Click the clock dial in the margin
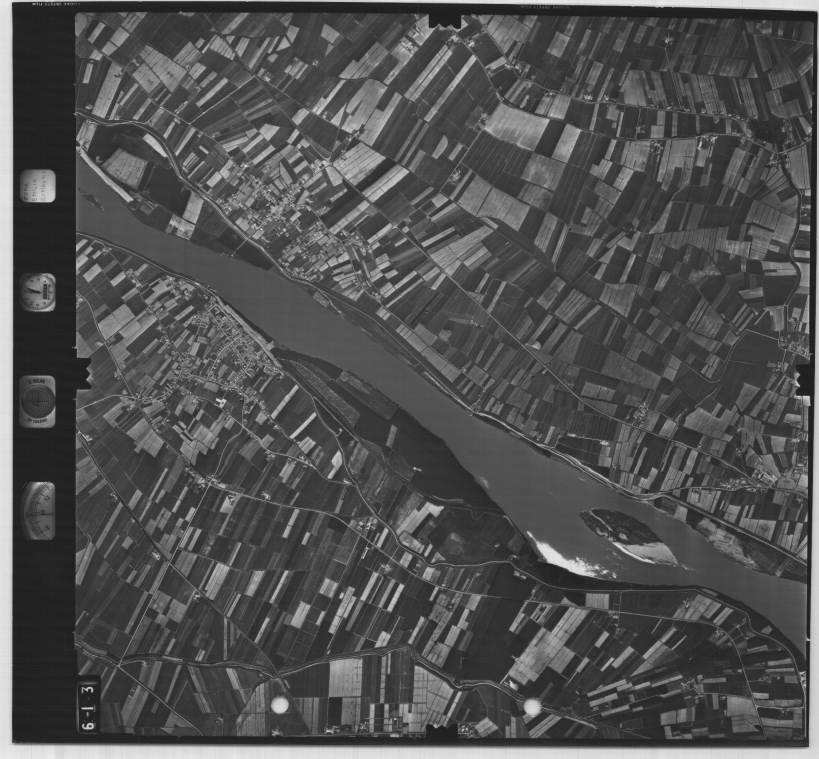This screenshot has width=819, height=759. click(x=38, y=292)
